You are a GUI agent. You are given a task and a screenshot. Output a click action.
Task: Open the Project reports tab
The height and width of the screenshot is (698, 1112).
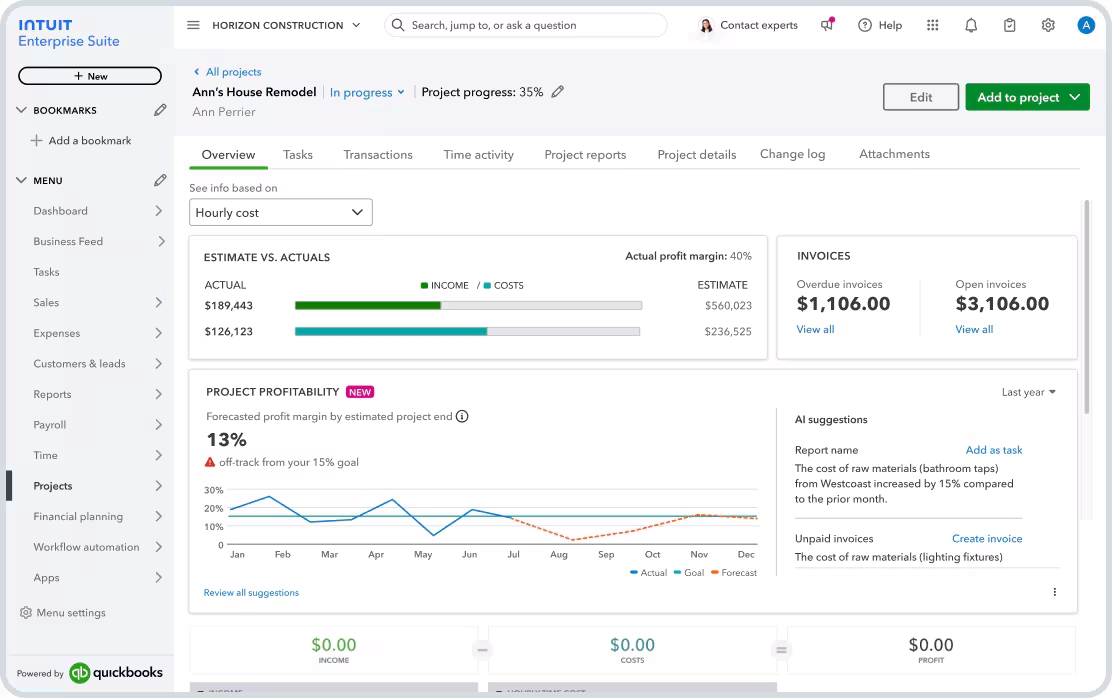click(585, 155)
